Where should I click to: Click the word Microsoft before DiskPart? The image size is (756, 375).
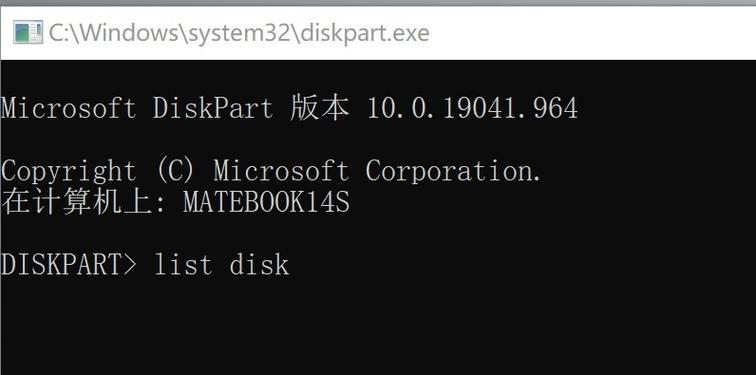pyautogui.click(x=68, y=108)
